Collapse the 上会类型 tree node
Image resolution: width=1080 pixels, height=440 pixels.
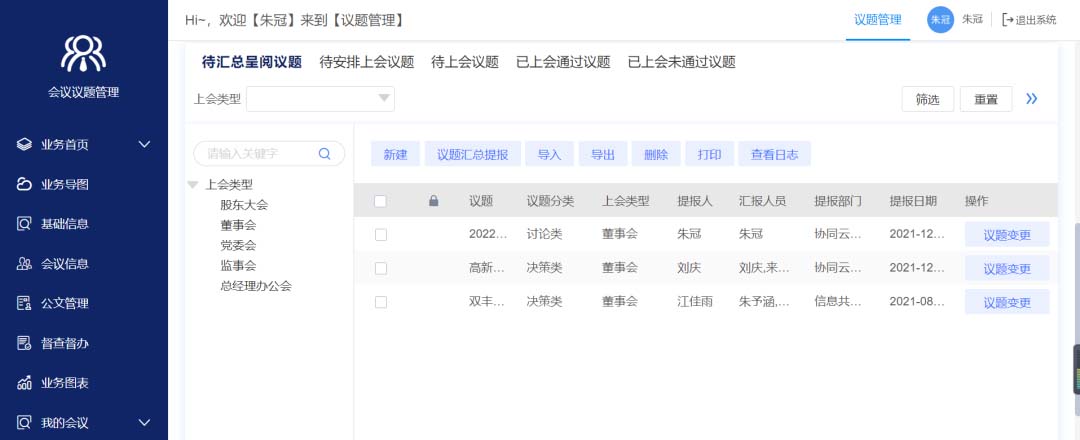click(x=193, y=184)
